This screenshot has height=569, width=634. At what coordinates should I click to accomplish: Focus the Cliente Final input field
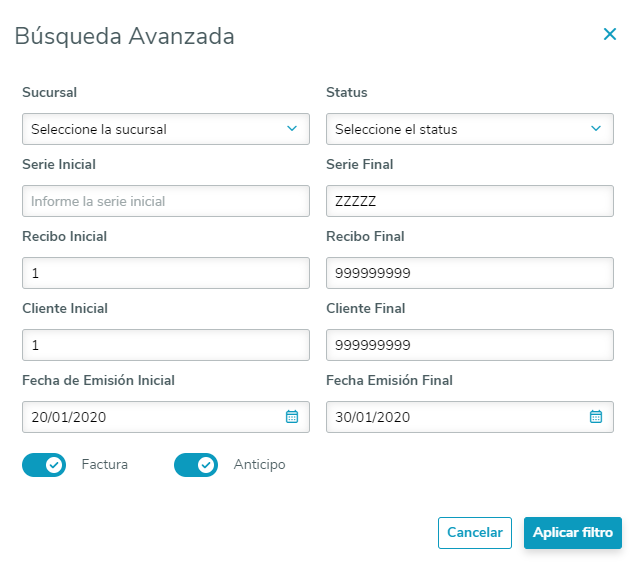[x=470, y=345]
